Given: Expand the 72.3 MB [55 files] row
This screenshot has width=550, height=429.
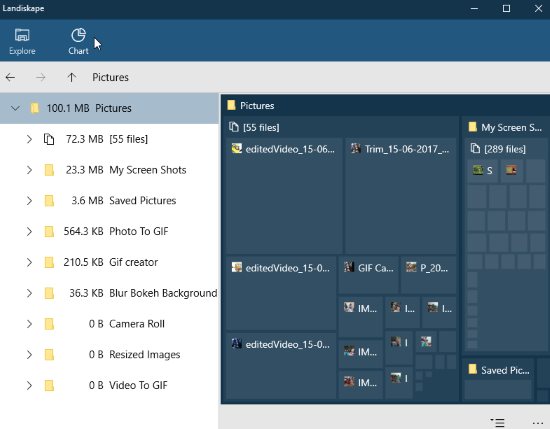Looking at the screenshot, I should click(29, 139).
